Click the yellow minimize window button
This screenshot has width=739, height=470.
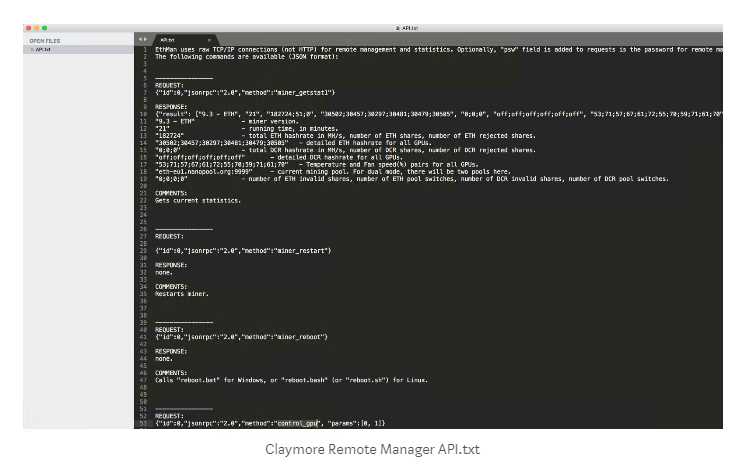(x=36, y=28)
